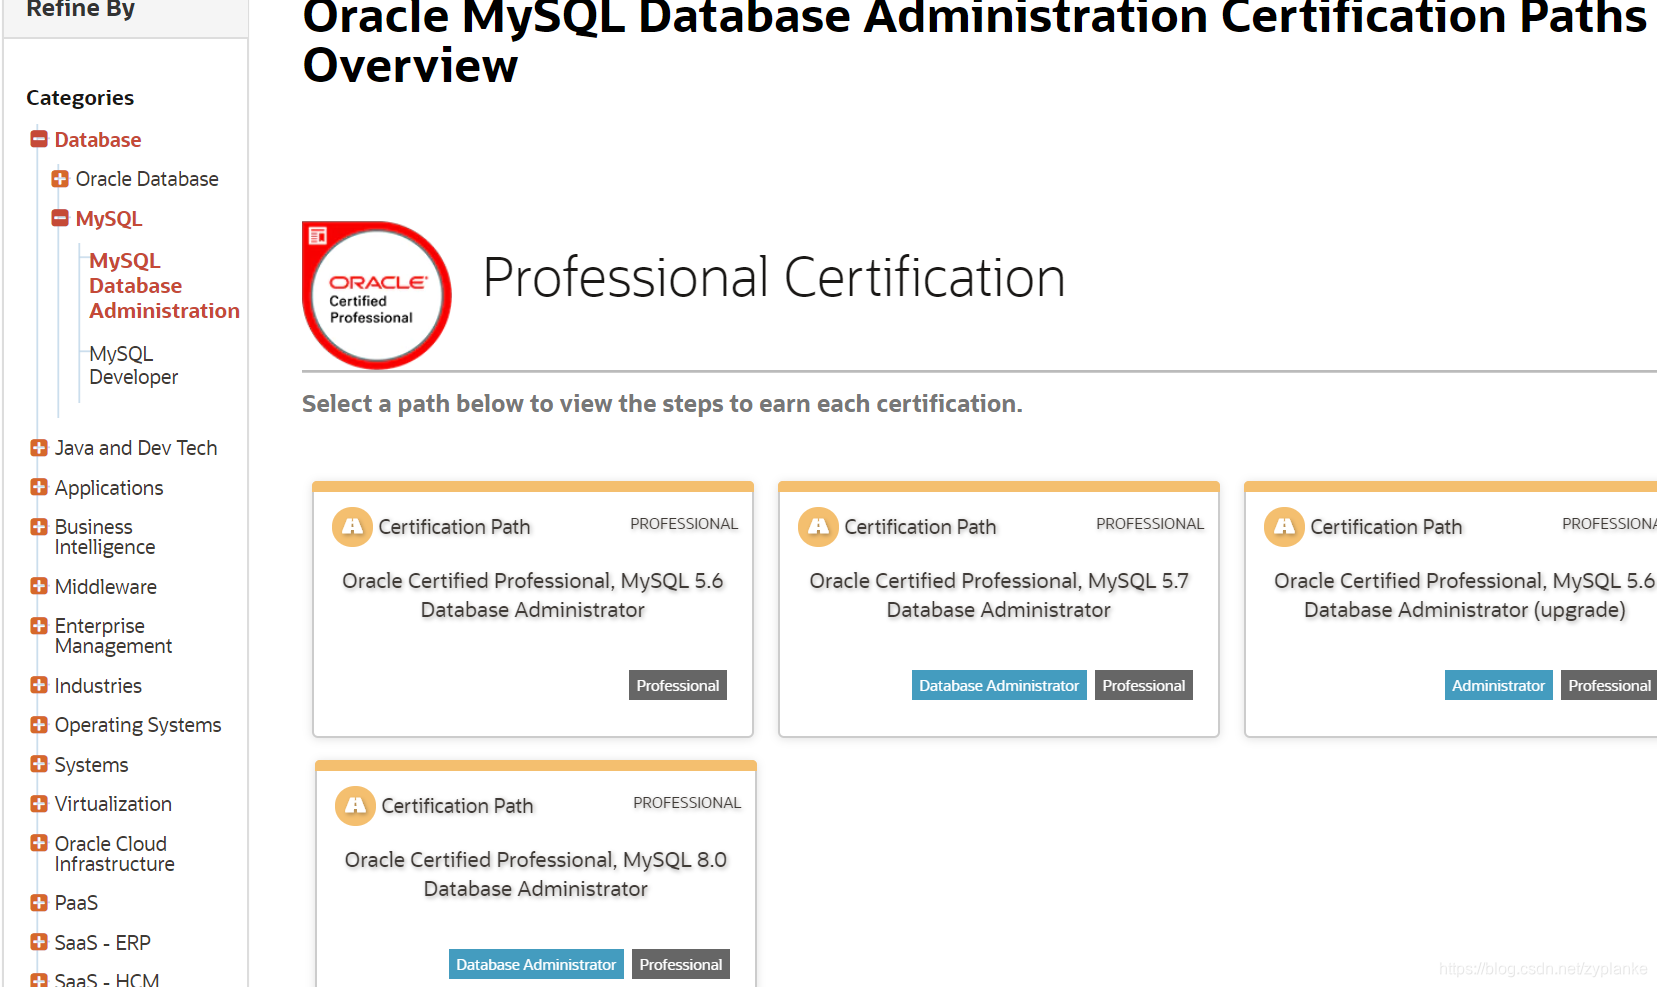Screen dimensions: 1657x987
Task: Open the Operating Systems link
Action: pos(138,725)
